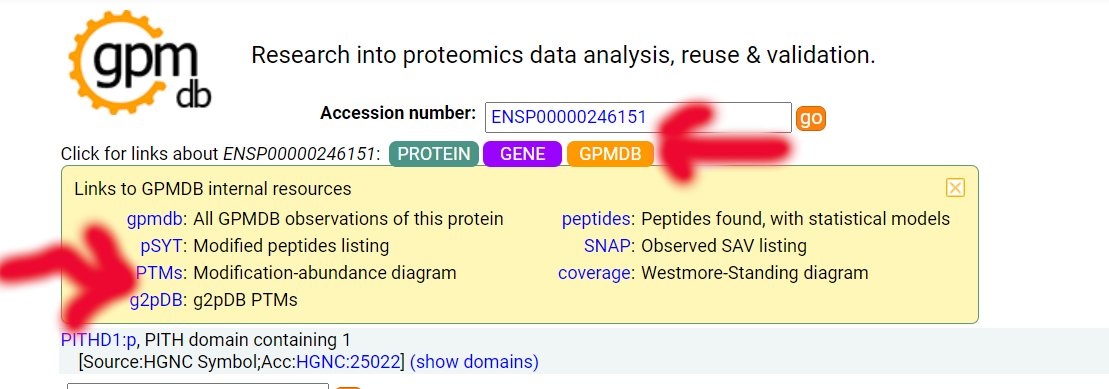Click the small orange button at bottom
Viewport: 1109px width, 389px height.
coord(348,387)
